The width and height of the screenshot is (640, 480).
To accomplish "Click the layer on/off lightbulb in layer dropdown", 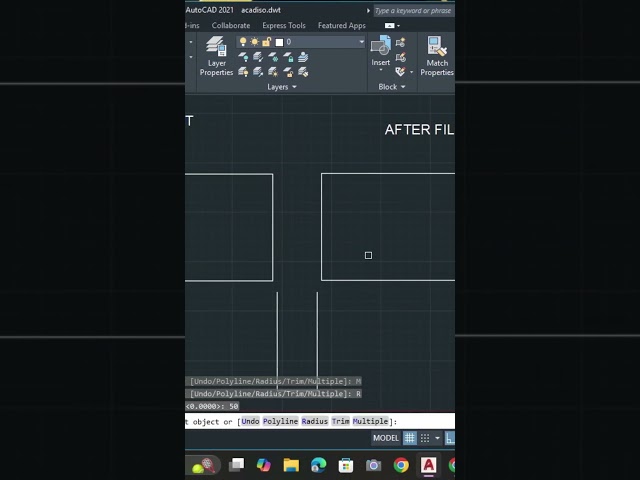I will tap(243, 42).
